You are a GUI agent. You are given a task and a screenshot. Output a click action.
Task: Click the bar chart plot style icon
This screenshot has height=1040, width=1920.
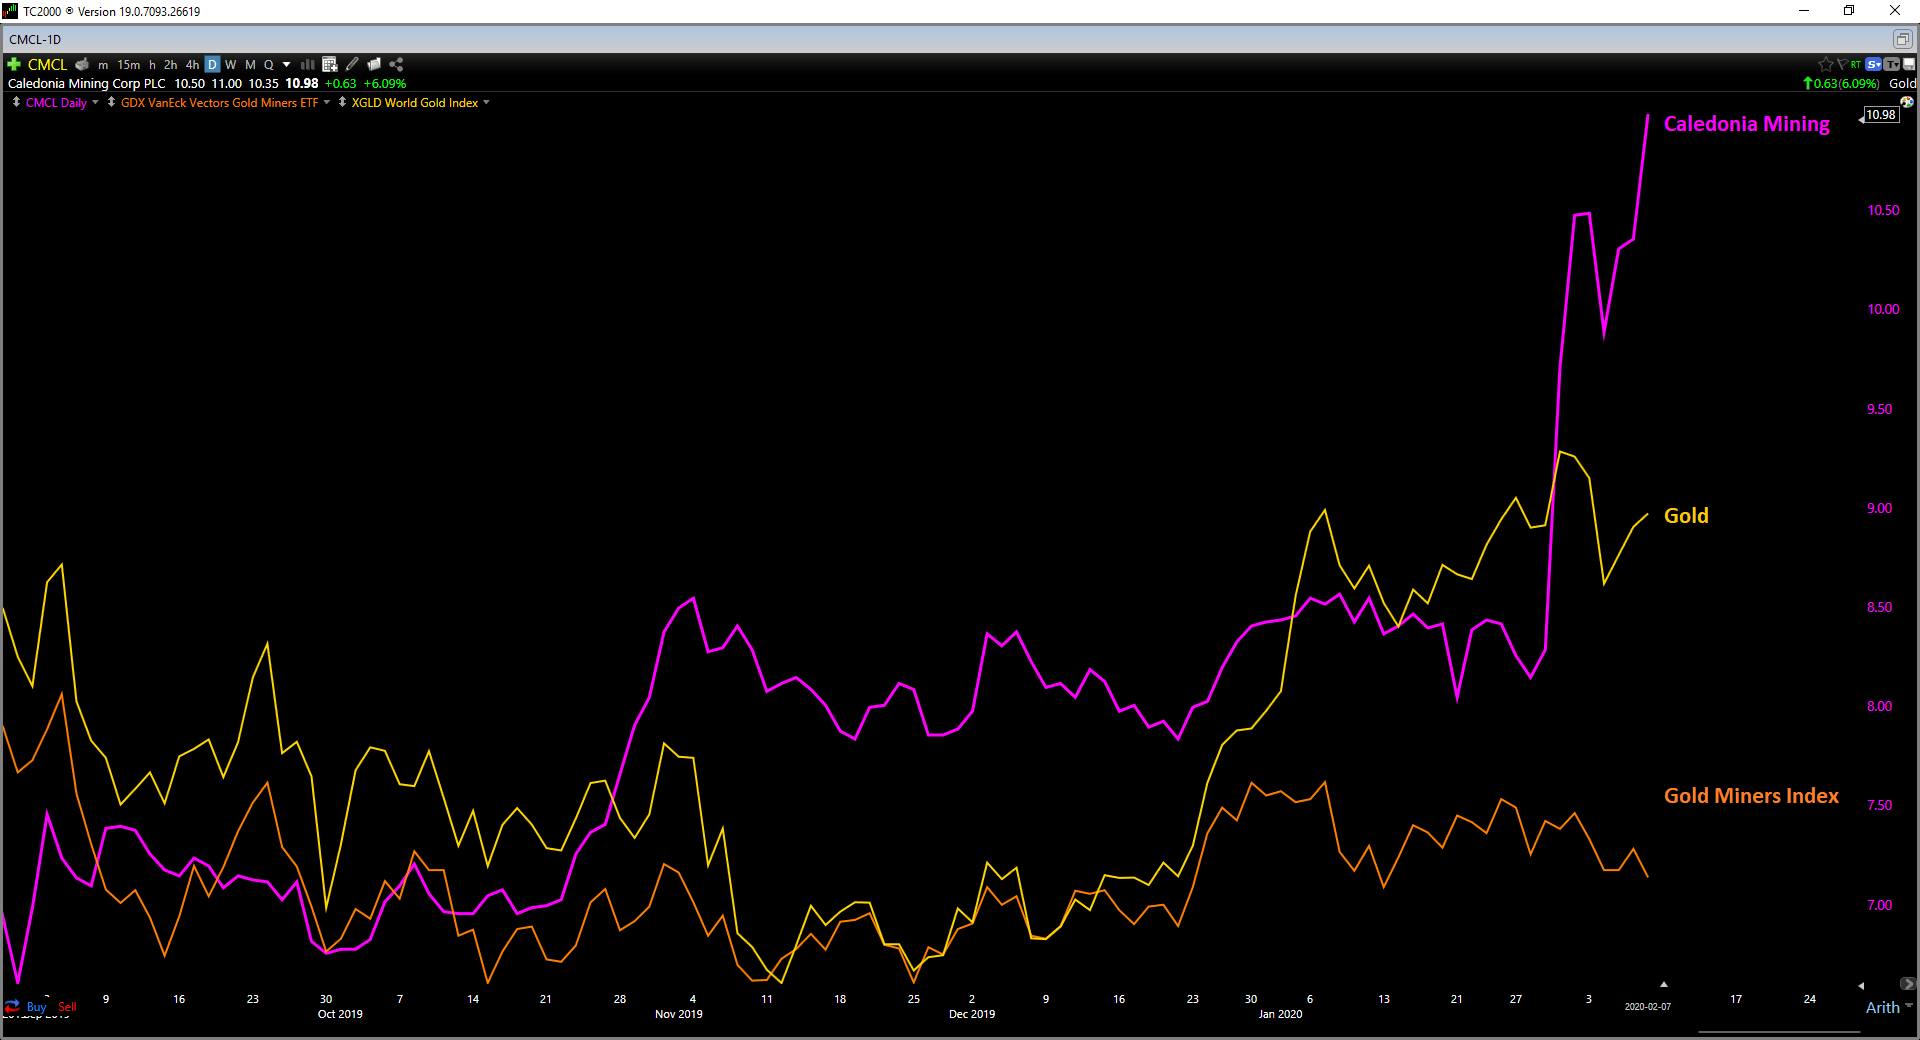tap(308, 64)
